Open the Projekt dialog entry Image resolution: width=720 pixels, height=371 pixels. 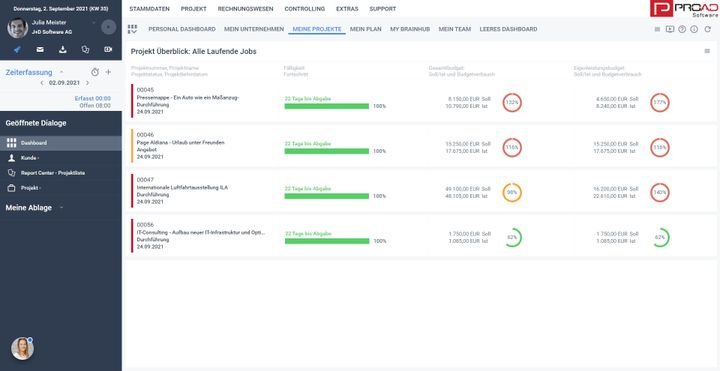coord(61,188)
